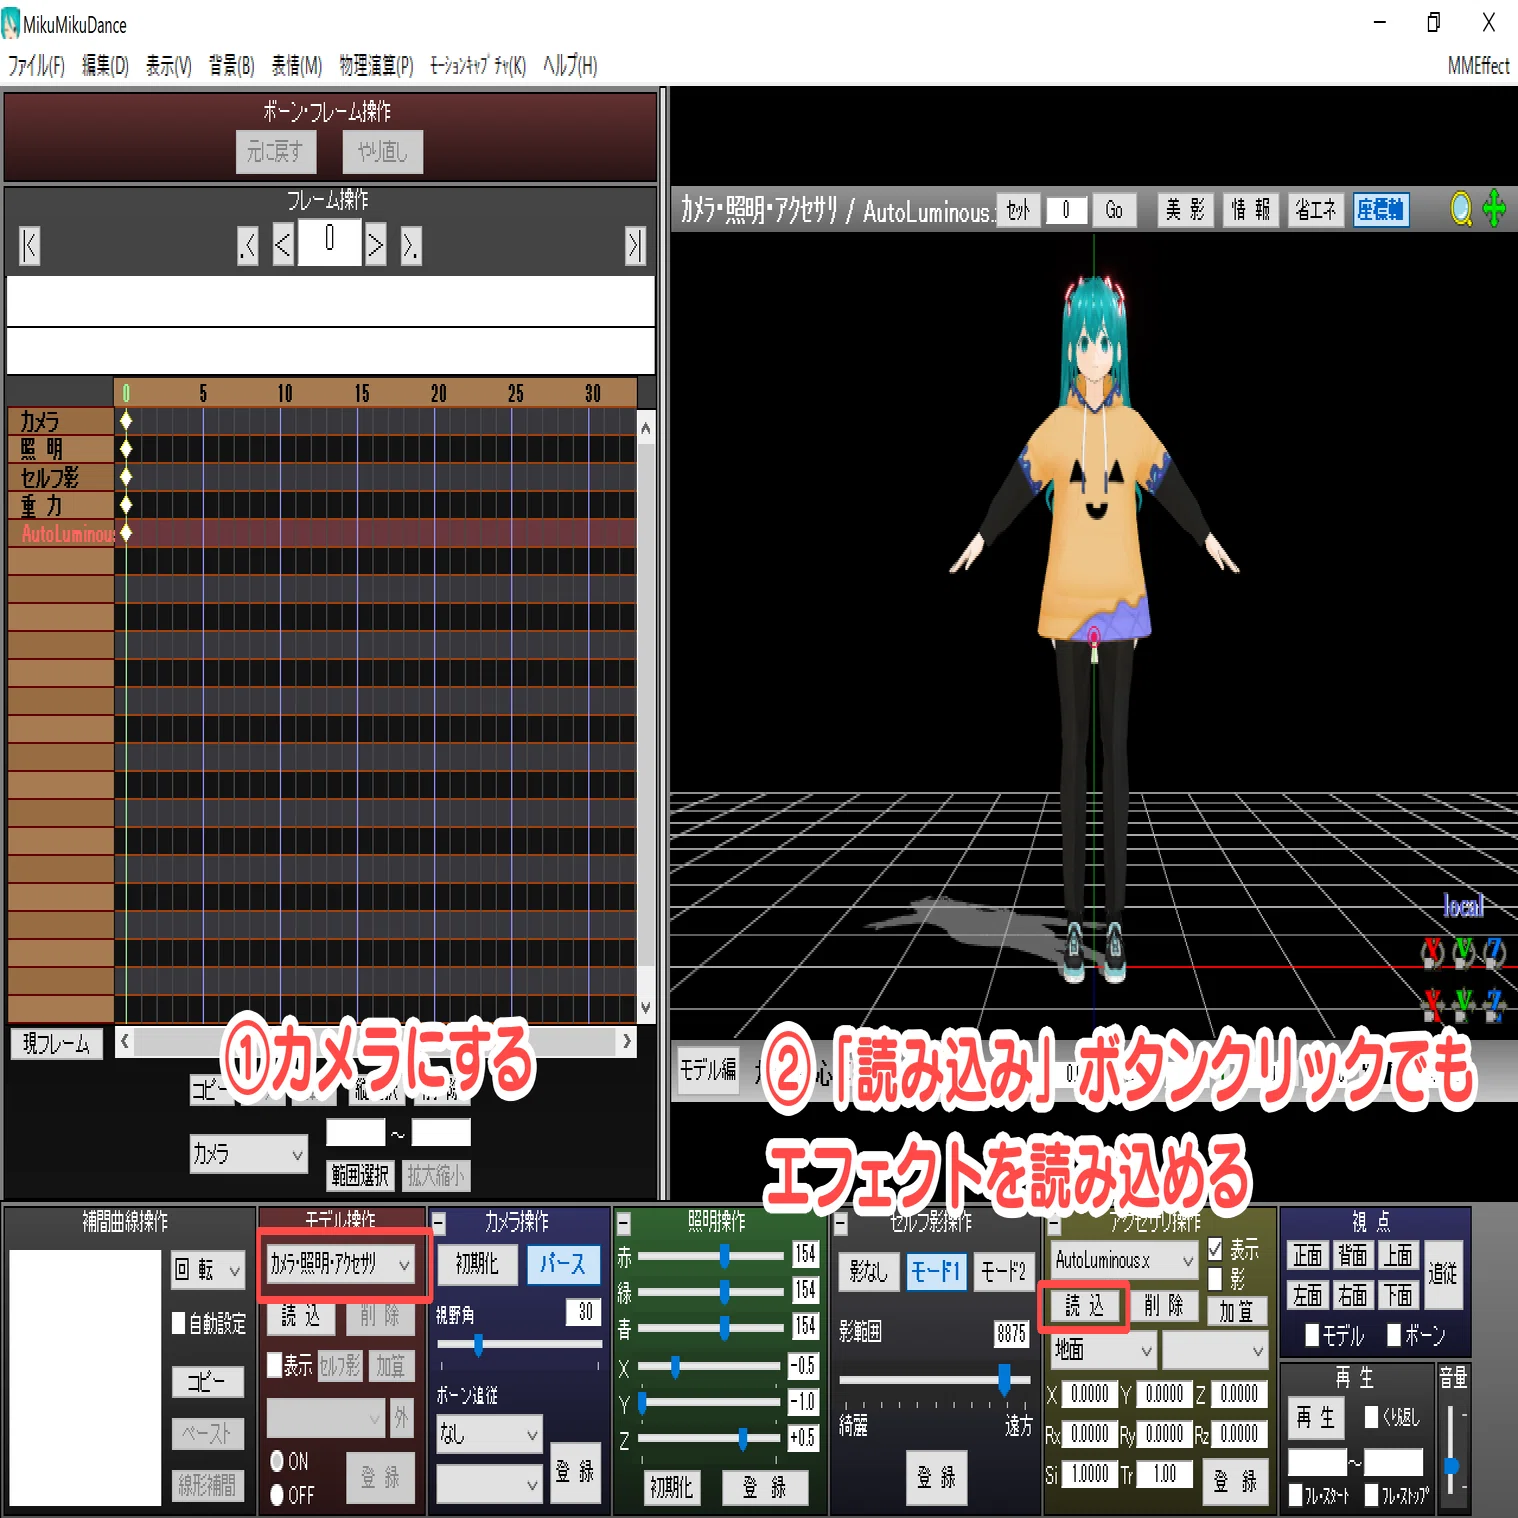Click AutoLuminous row keyframe diamond
Image resolution: width=1518 pixels, height=1518 pixels.
point(126,533)
